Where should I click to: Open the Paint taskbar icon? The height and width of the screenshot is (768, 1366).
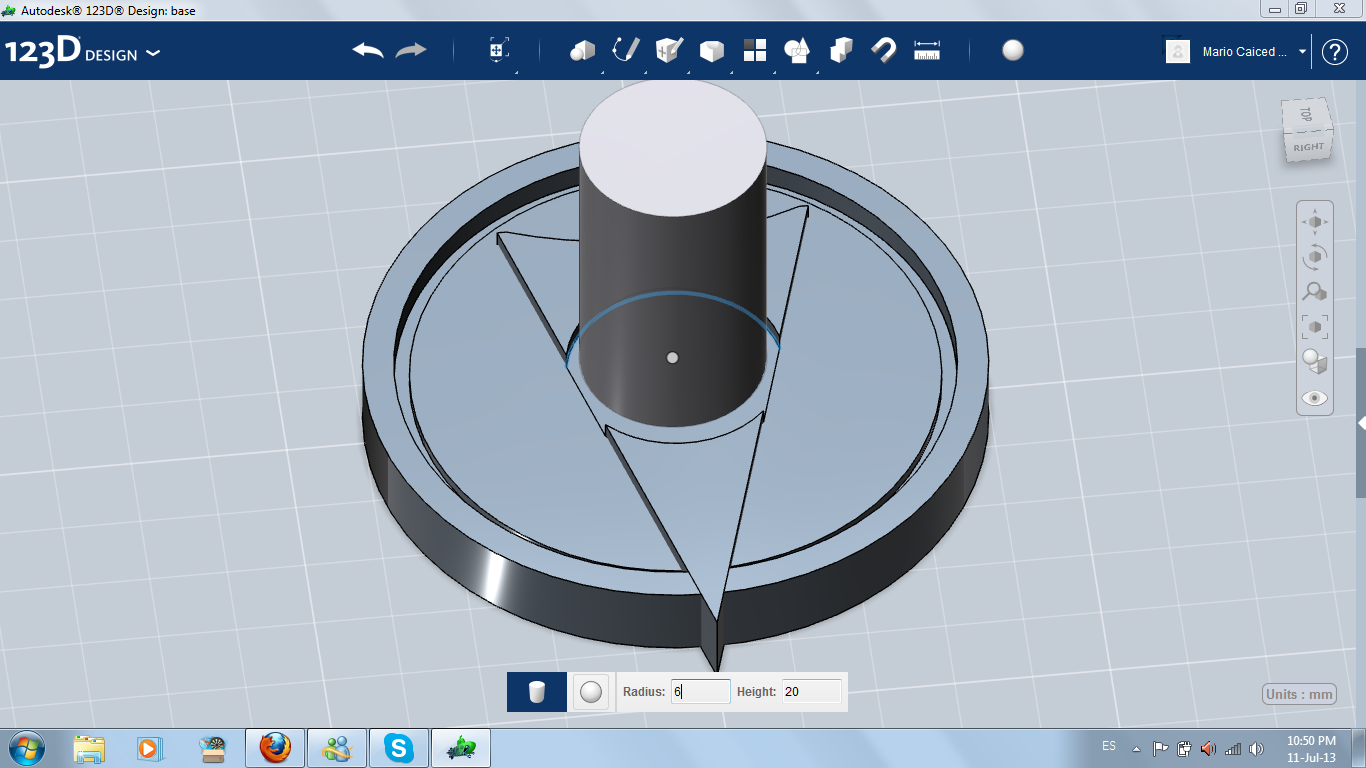click(x=212, y=747)
